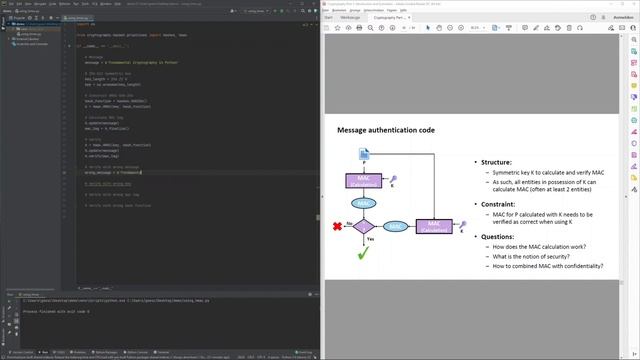Screen dimensions: 640x360
Task: Open Acrobat Hilfe menu
Action: tap(403, 10)
